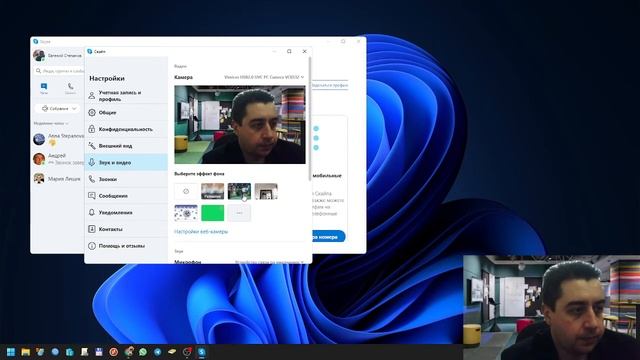Open the "Внешний вид" appearance section
The height and width of the screenshot is (360, 640).
(x=127, y=146)
